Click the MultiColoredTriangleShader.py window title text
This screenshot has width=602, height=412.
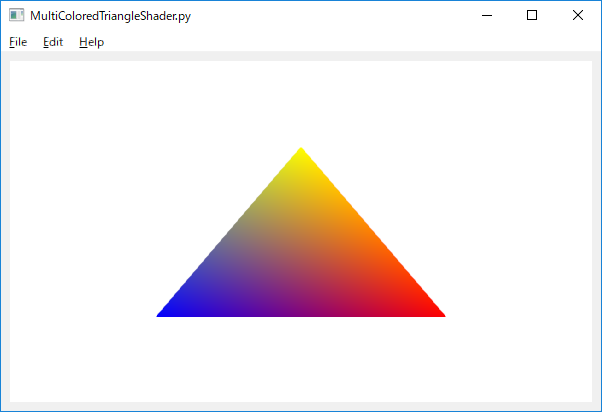[x=111, y=16]
